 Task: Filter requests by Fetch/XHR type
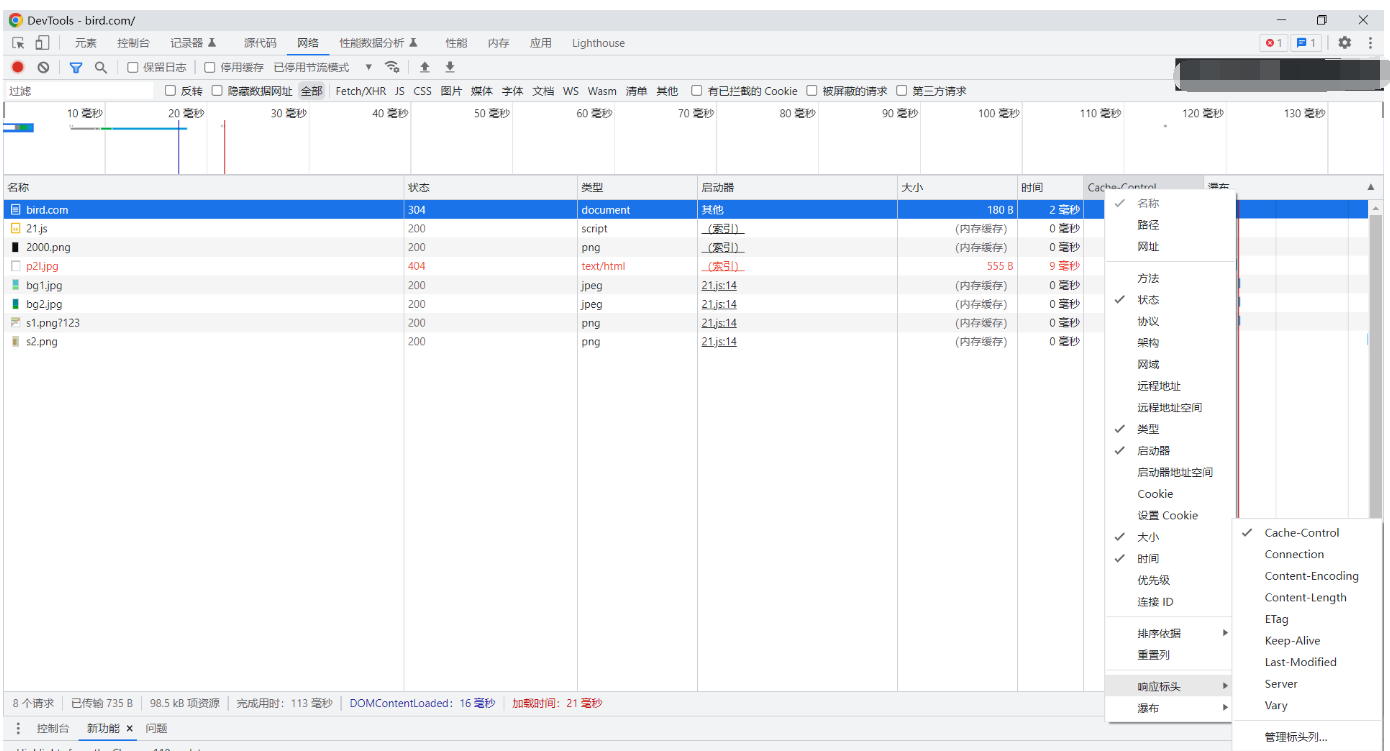(361, 91)
